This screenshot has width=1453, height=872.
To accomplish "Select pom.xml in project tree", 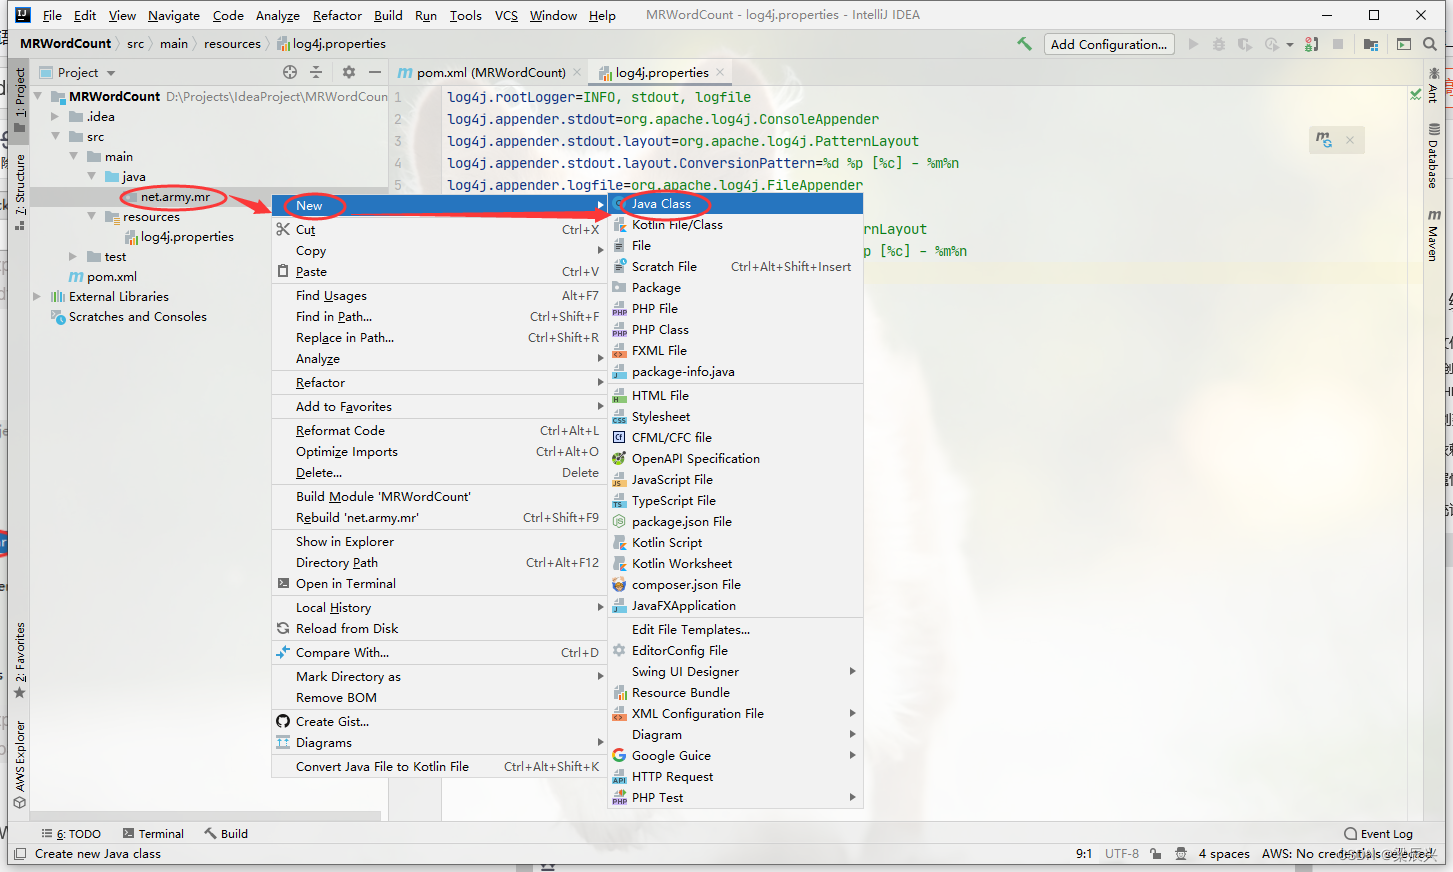I will (111, 277).
